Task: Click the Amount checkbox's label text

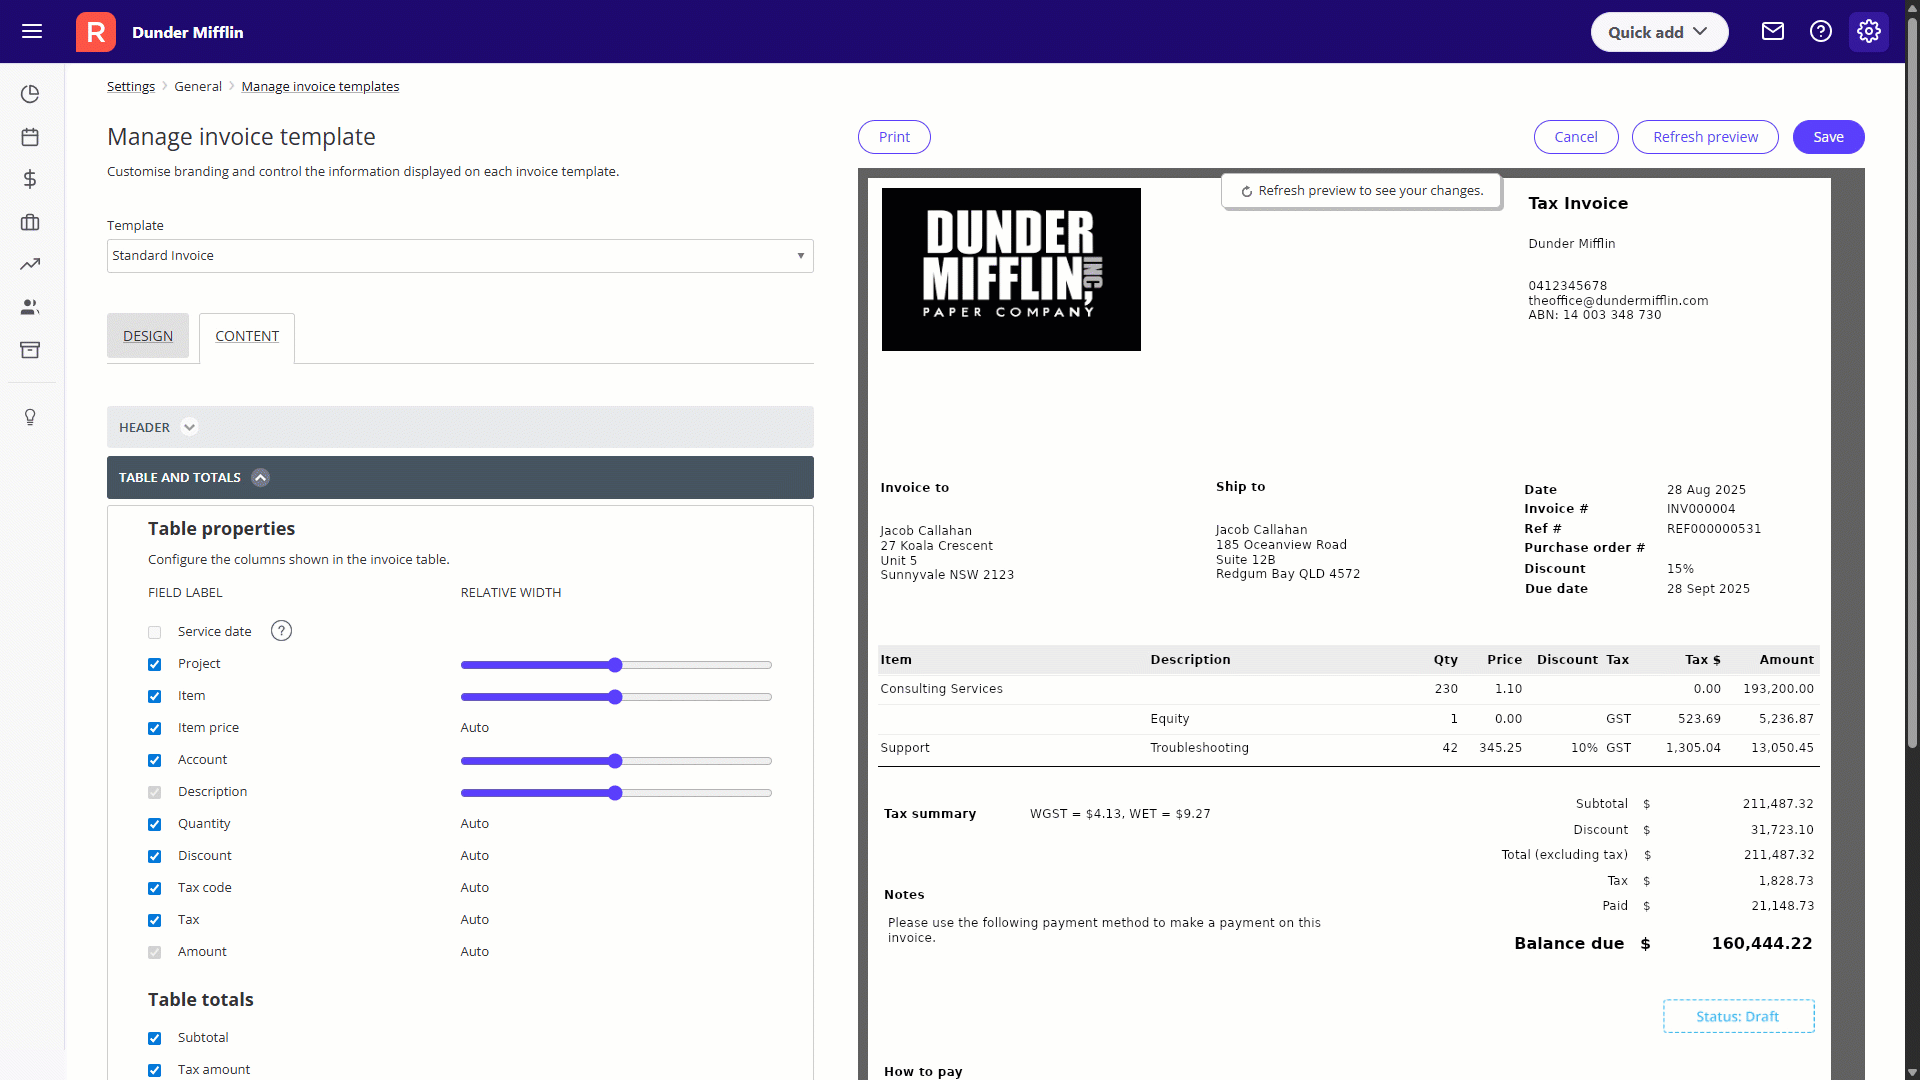Action: [x=202, y=952]
